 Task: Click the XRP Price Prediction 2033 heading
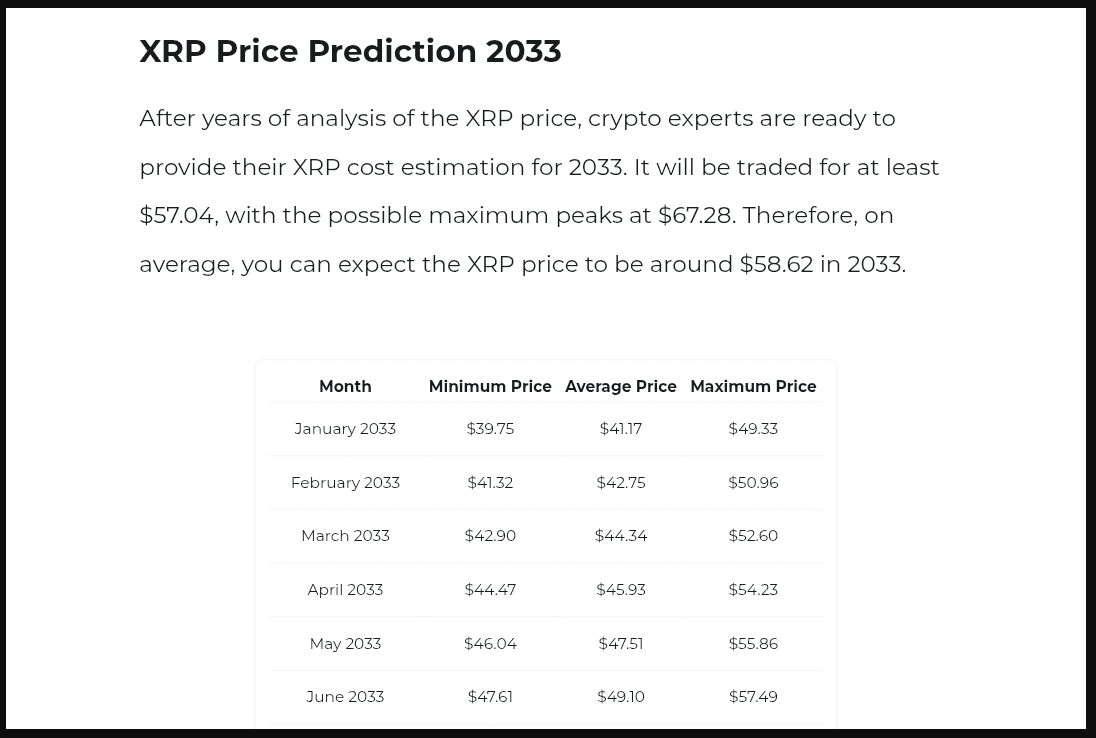350,51
